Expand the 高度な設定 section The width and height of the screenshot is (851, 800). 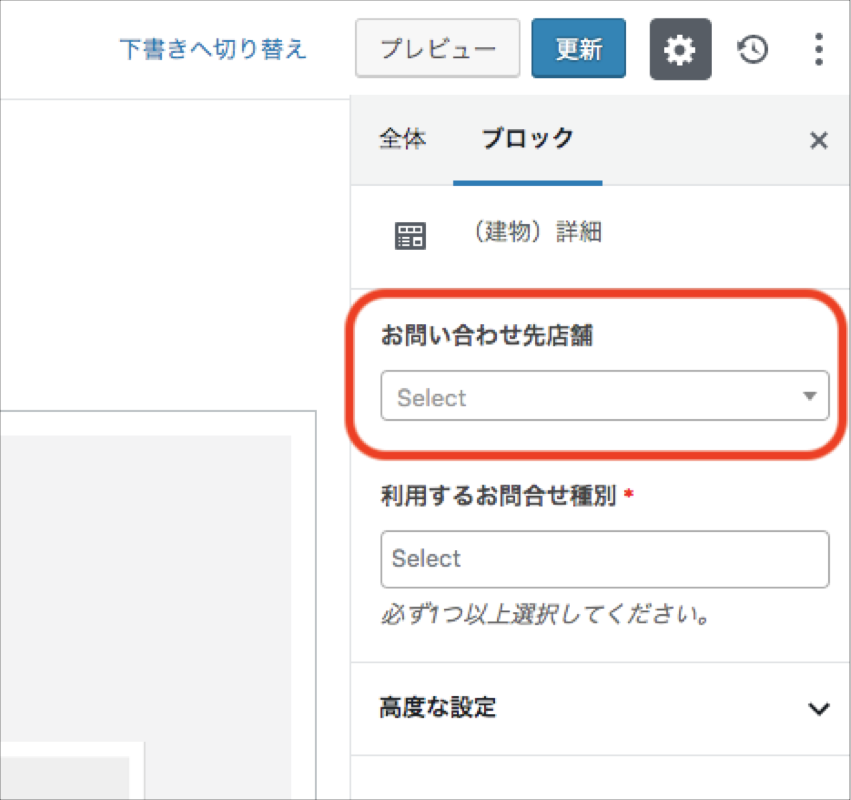tap(438, 709)
